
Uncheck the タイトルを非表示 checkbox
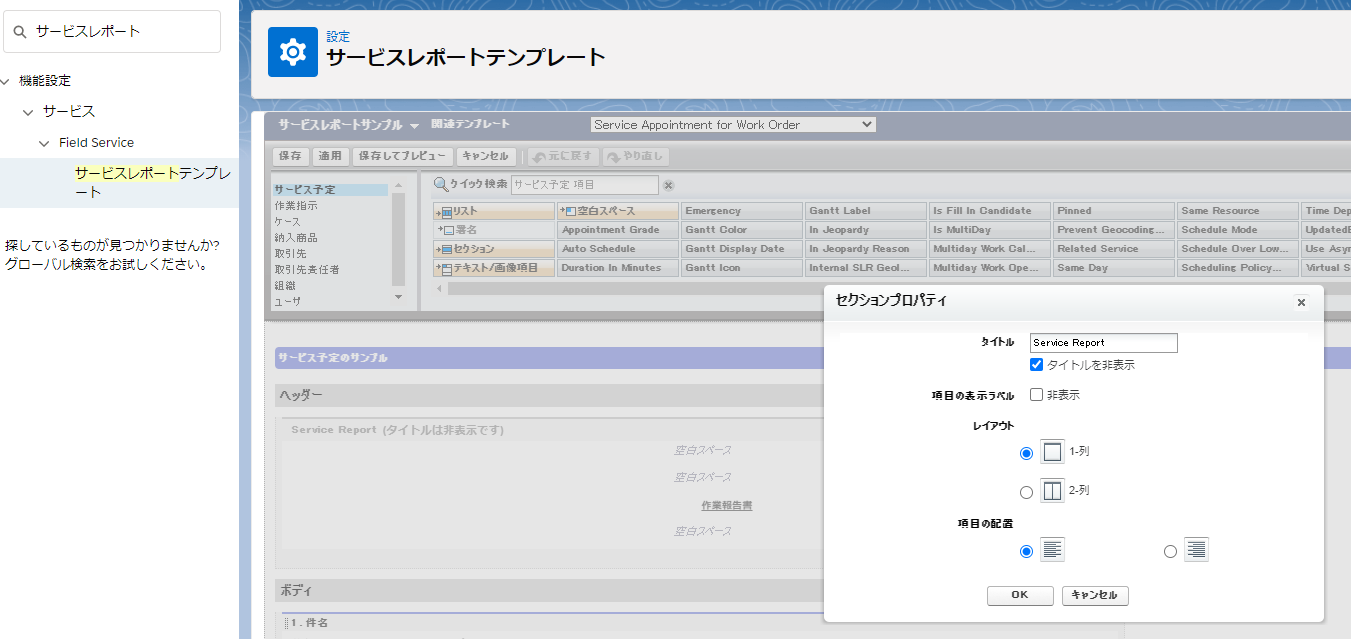pyautogui.click(x=1037, y=365)
